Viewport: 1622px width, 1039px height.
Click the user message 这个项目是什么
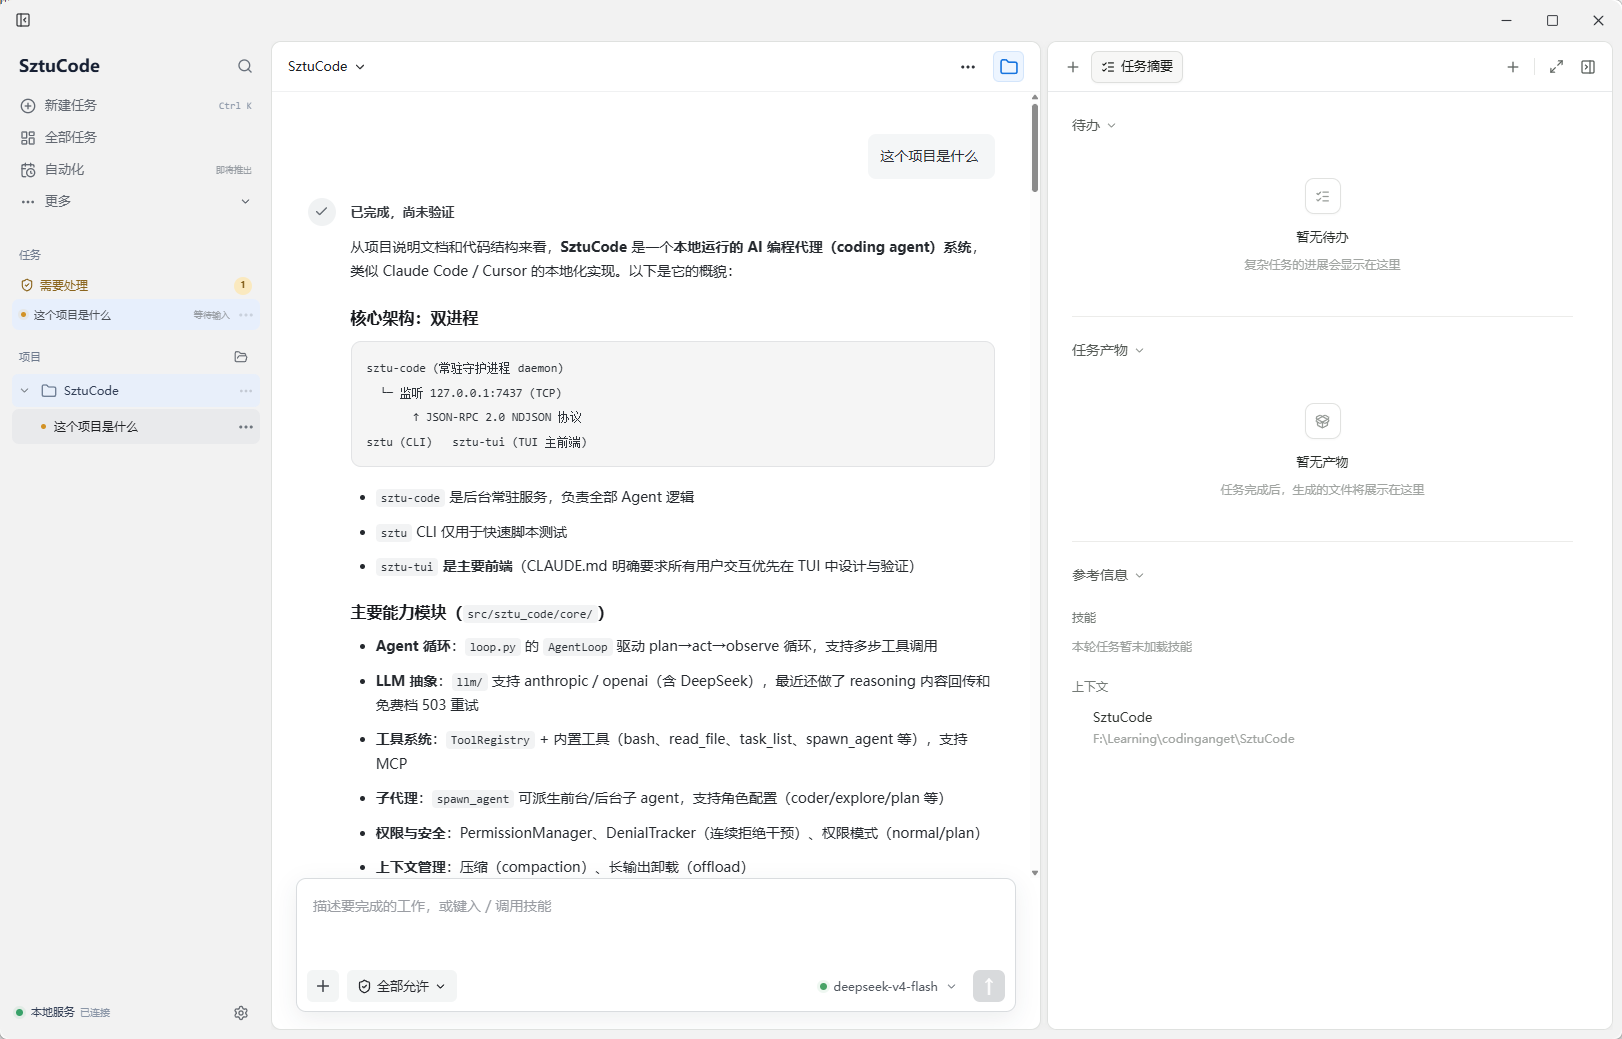(x=930, y=156)
